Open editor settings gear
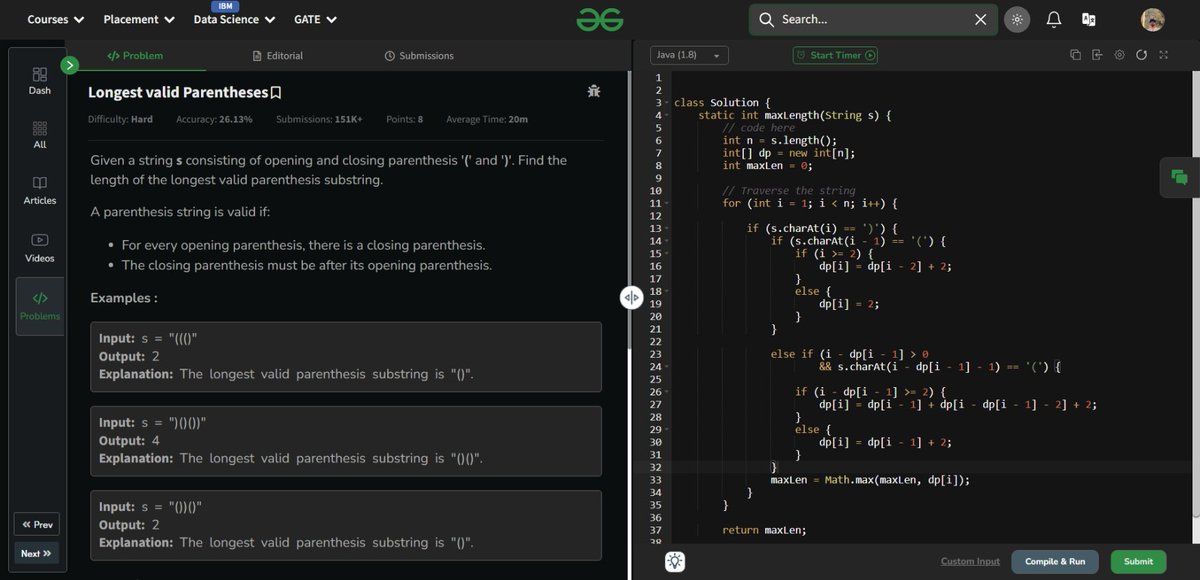 coord(1119,55)
